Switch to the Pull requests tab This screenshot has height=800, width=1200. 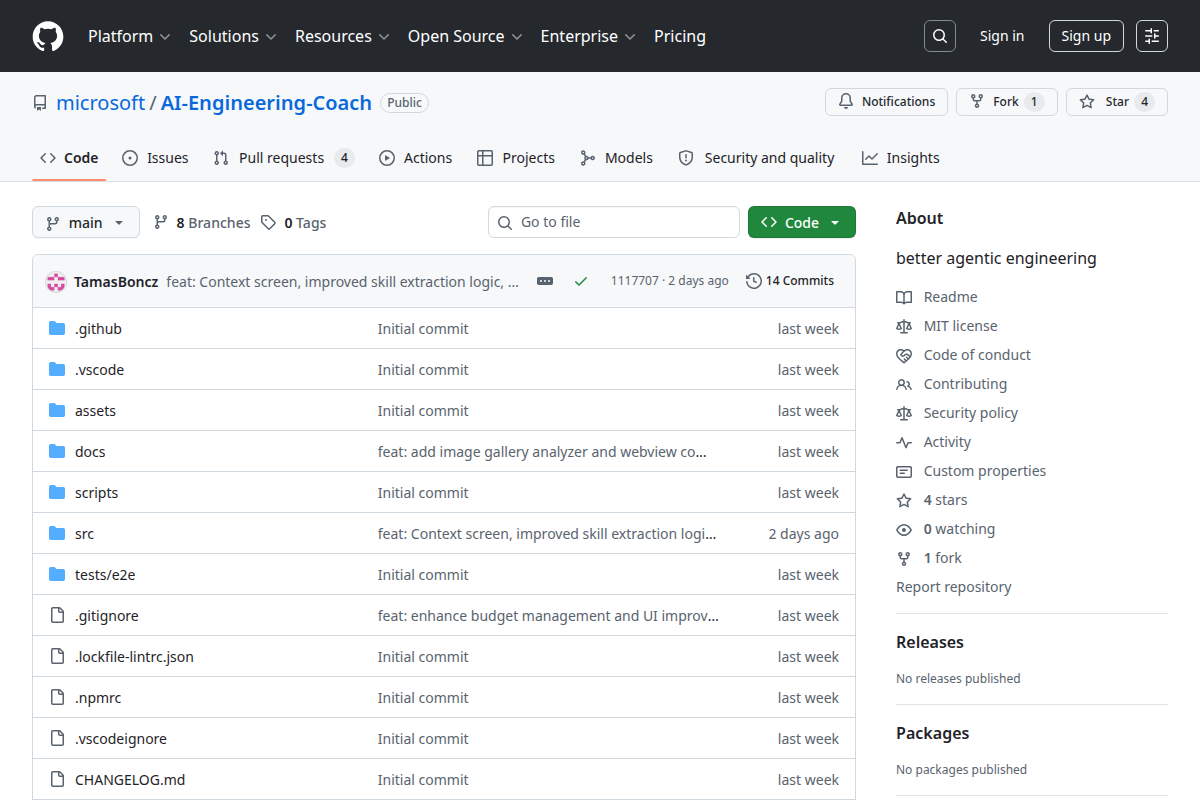pyautogui.click(x=284, y=158)
